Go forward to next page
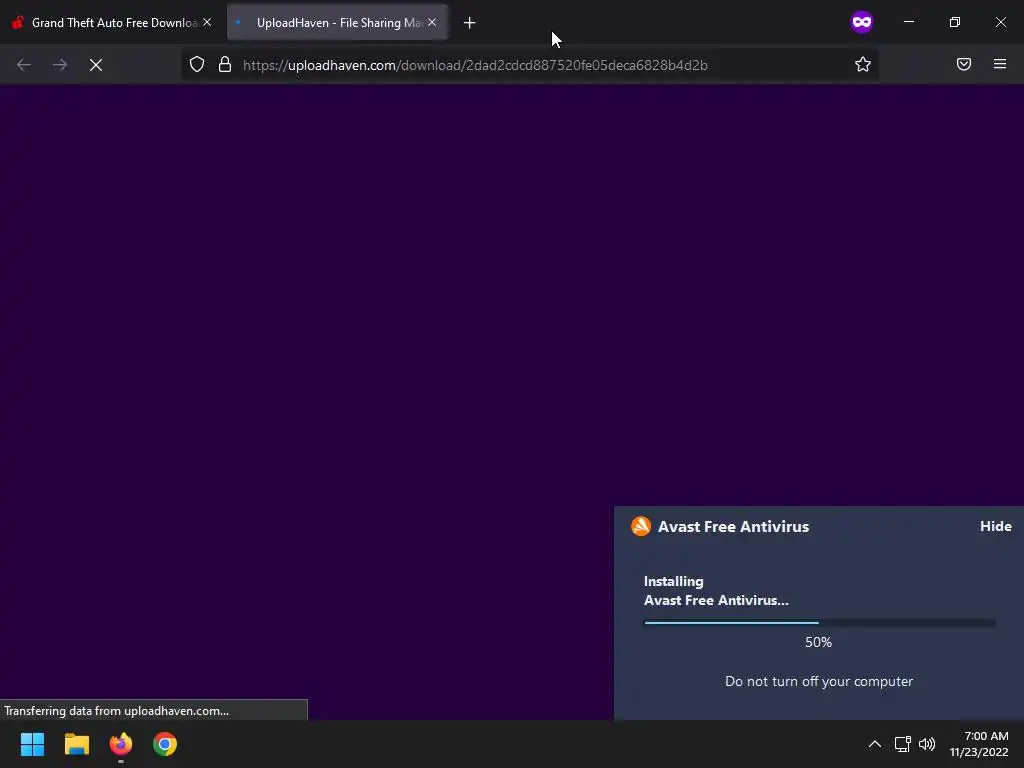The width and height of the screenshot is (1024, 768). coord(60,65)
